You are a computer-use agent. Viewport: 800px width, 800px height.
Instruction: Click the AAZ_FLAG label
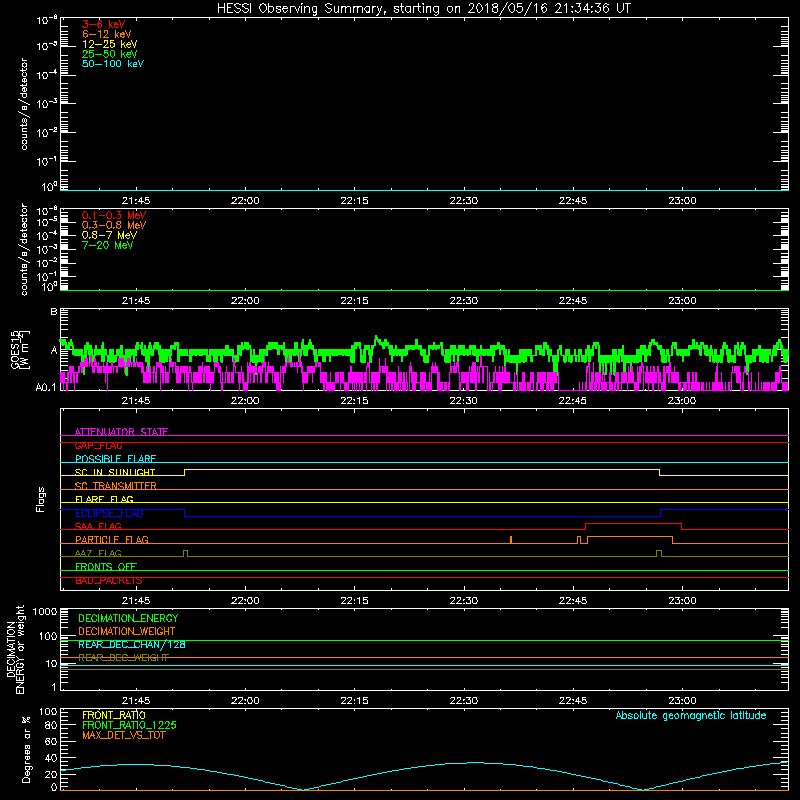click(x=98, y=553)
